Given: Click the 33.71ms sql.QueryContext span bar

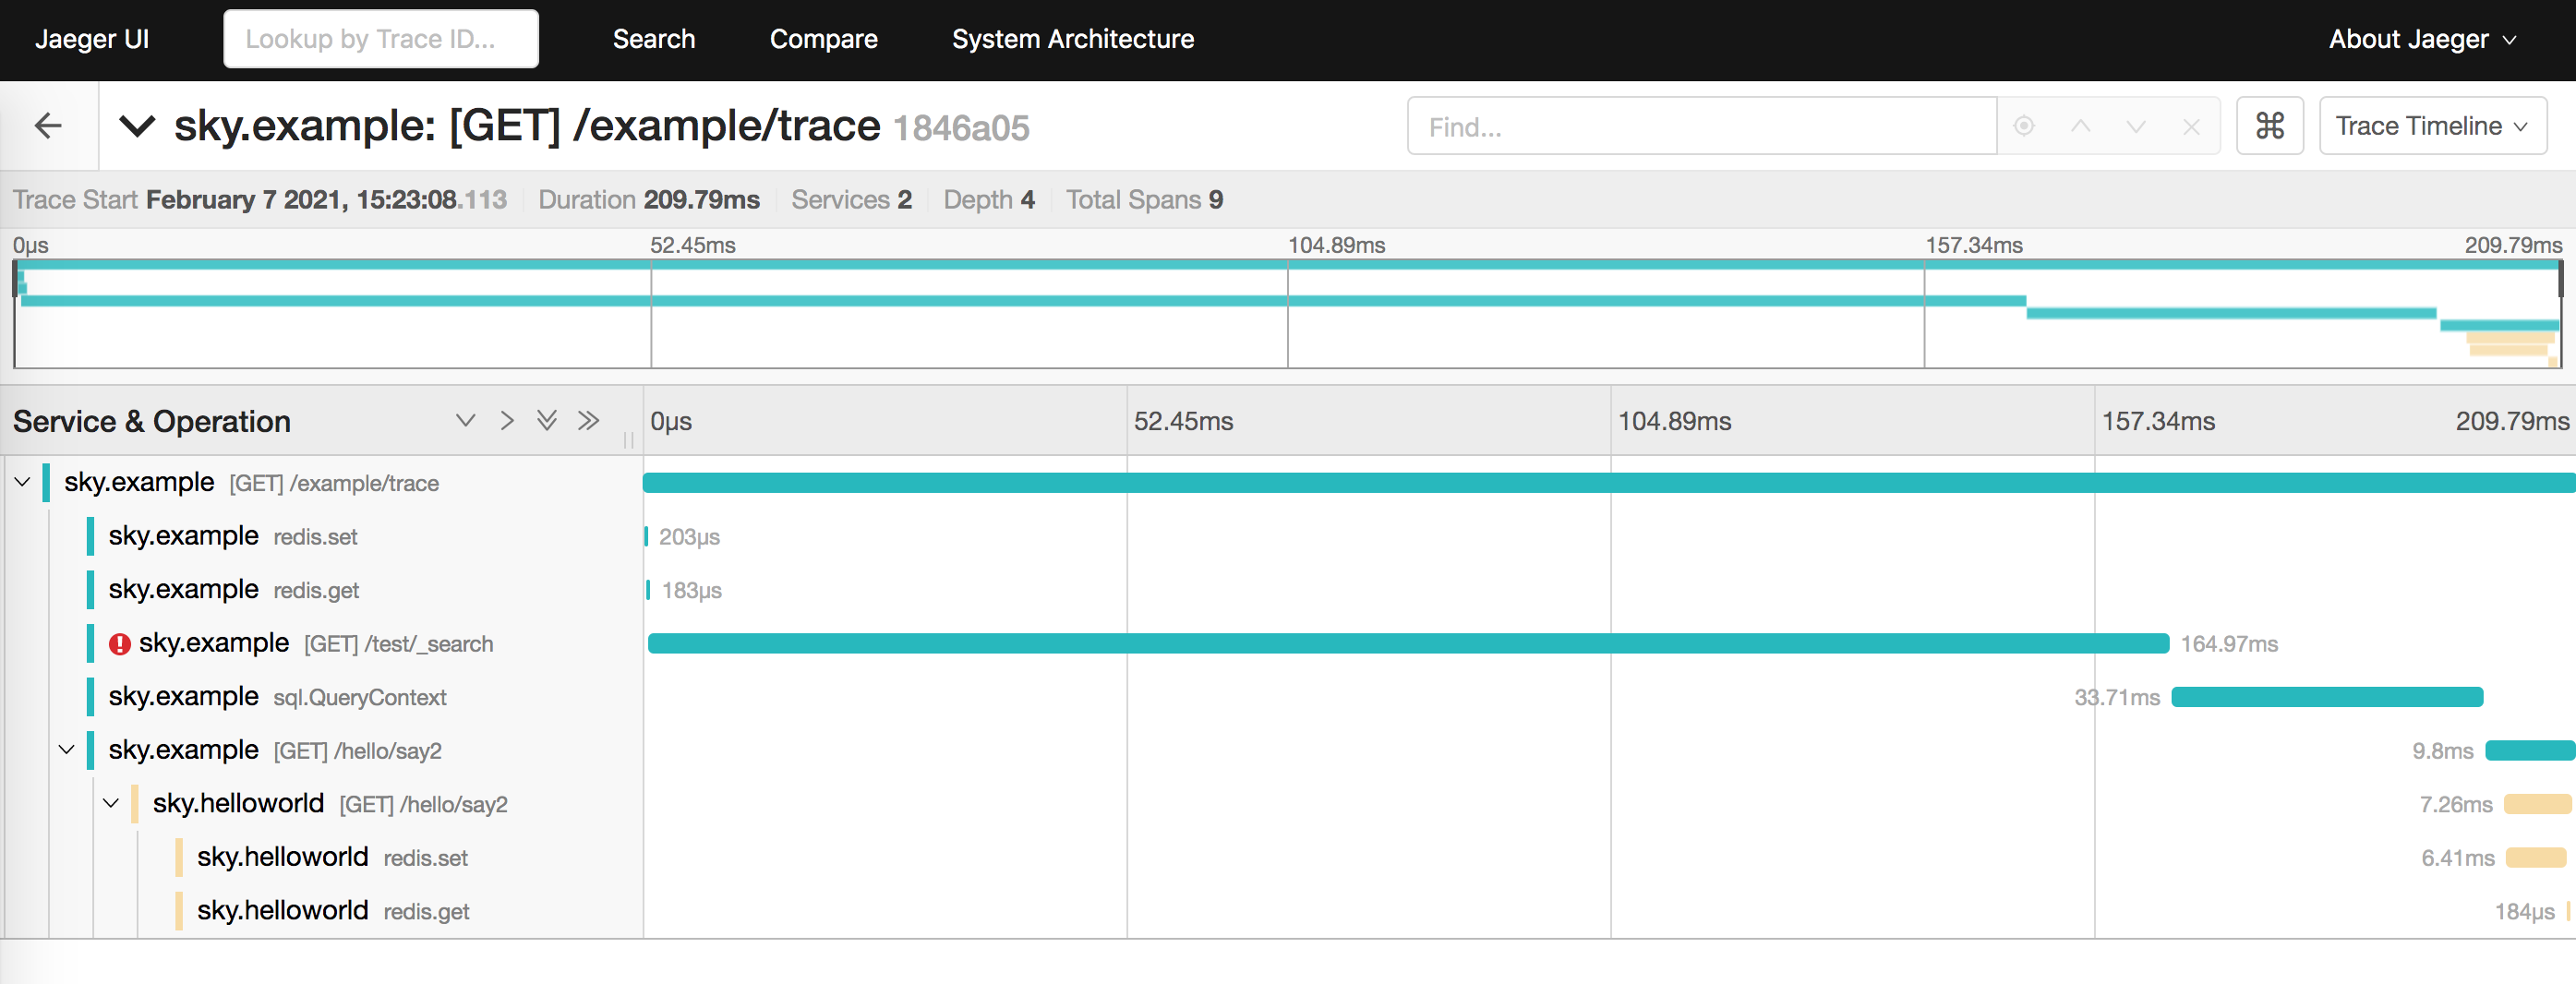Looking at the screenshot, I should coord(2327,697).
